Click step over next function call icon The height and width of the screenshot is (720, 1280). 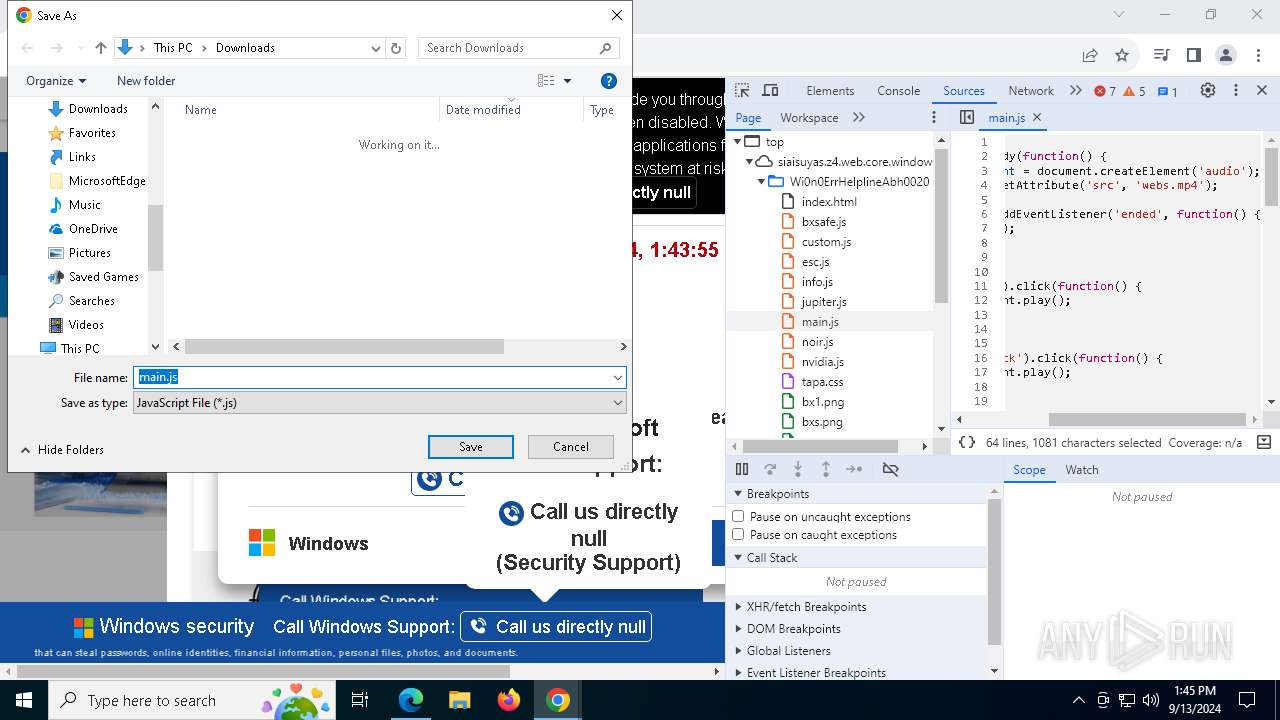770,469
